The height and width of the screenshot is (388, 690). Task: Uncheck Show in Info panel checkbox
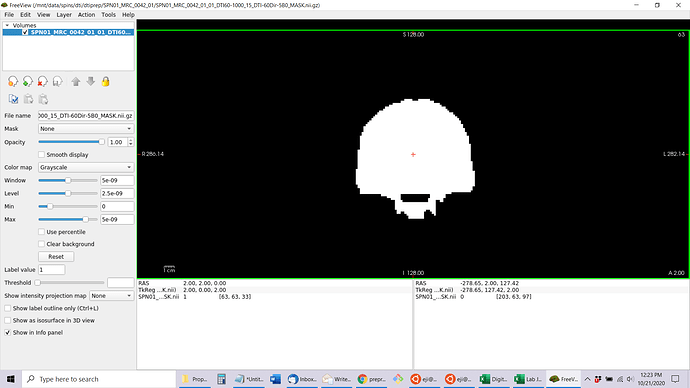pos(7,333)
